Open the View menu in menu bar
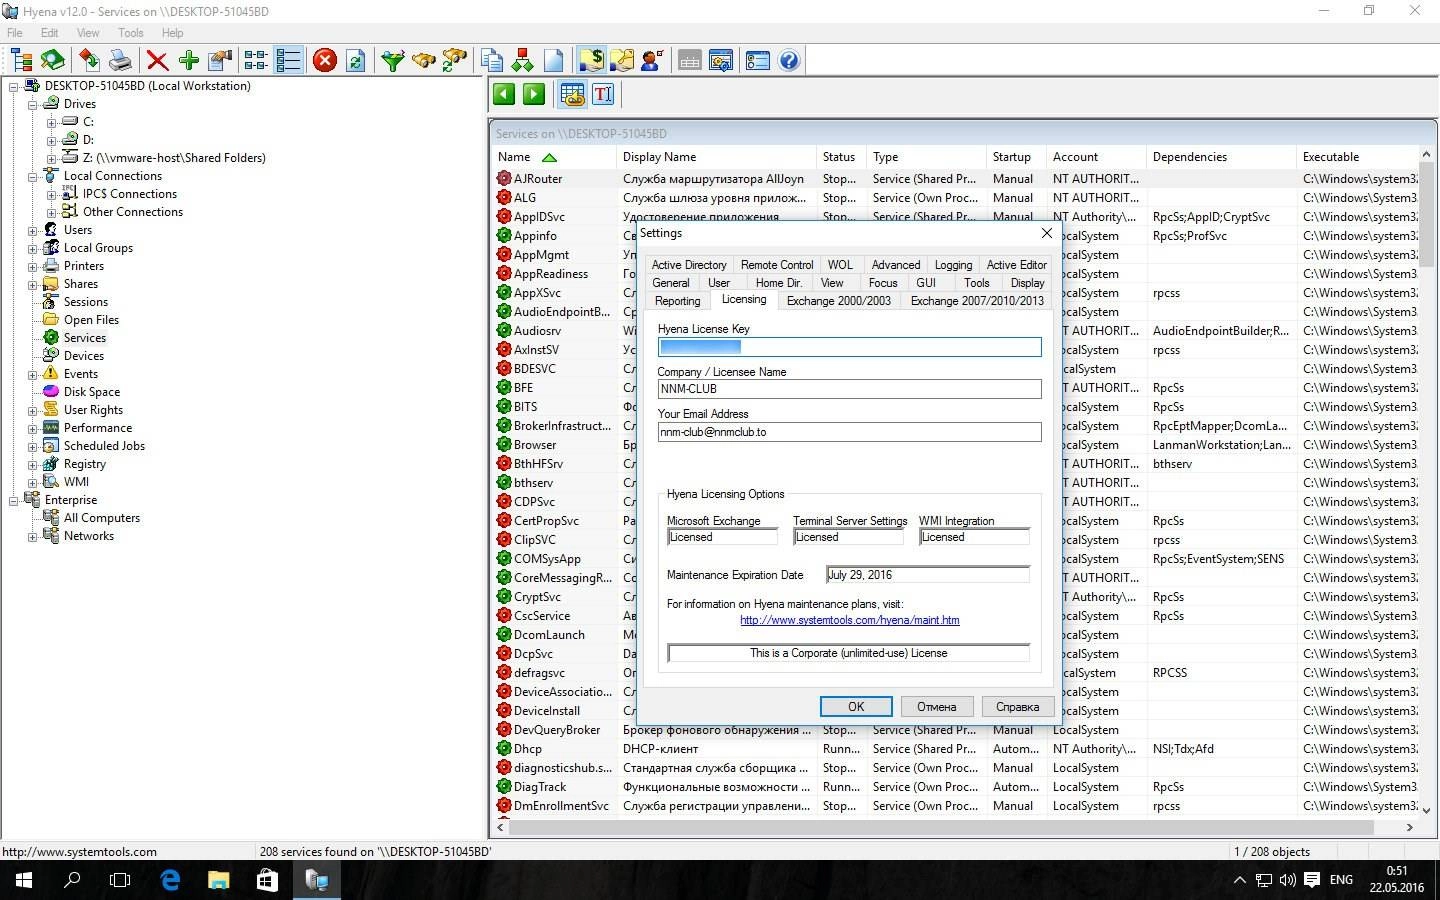This screenshot has width=1440, height=900. [x=88, y=33]
